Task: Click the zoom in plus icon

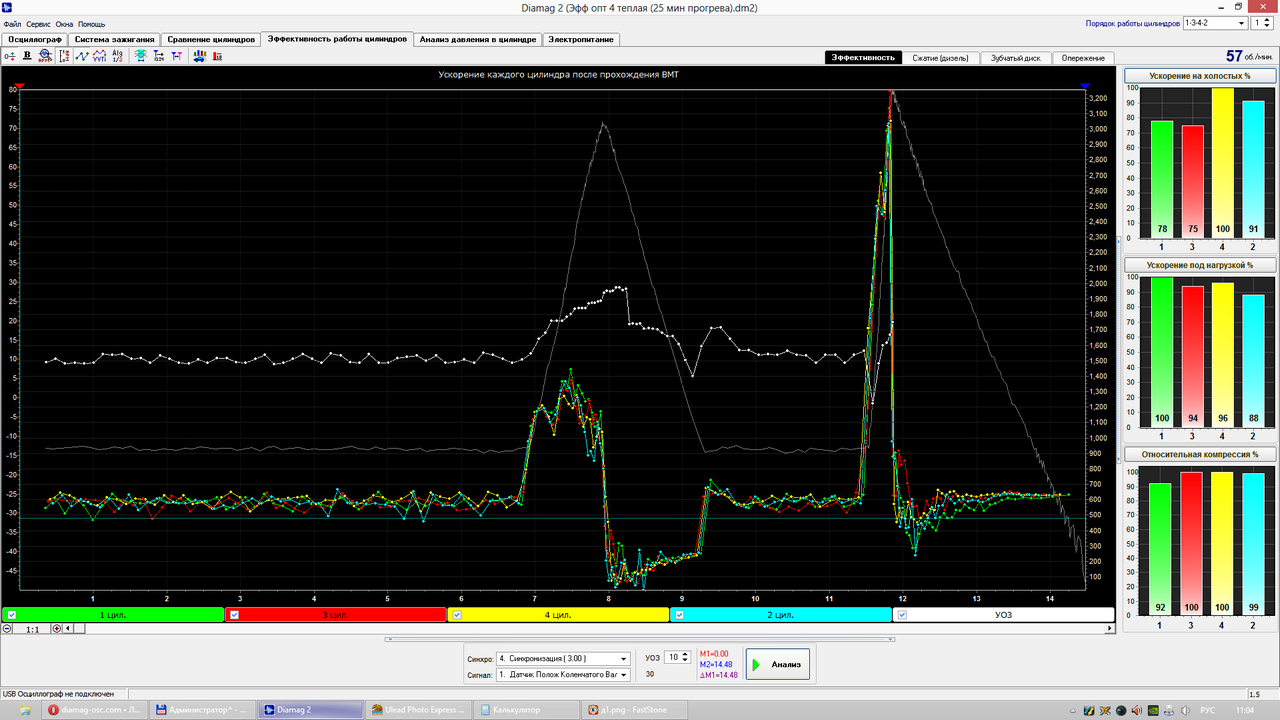Action: coord(56,629)
